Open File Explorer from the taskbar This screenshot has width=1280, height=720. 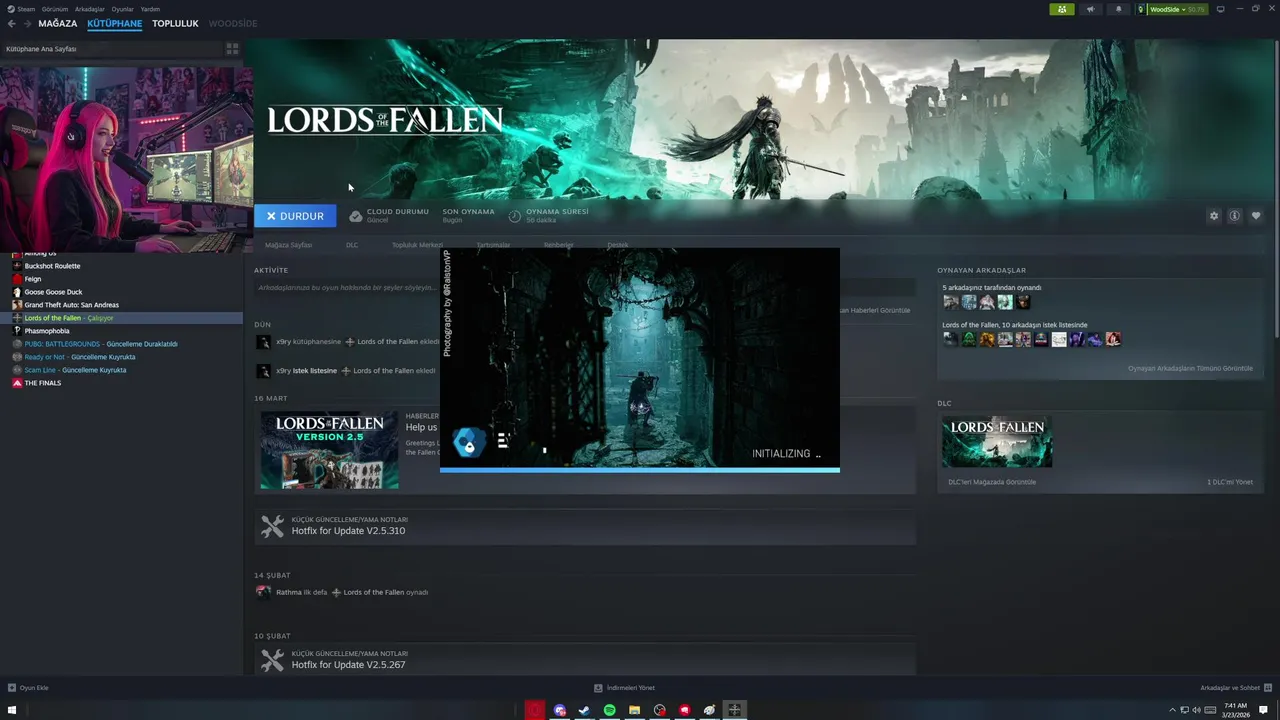click(x=634, y=710)
